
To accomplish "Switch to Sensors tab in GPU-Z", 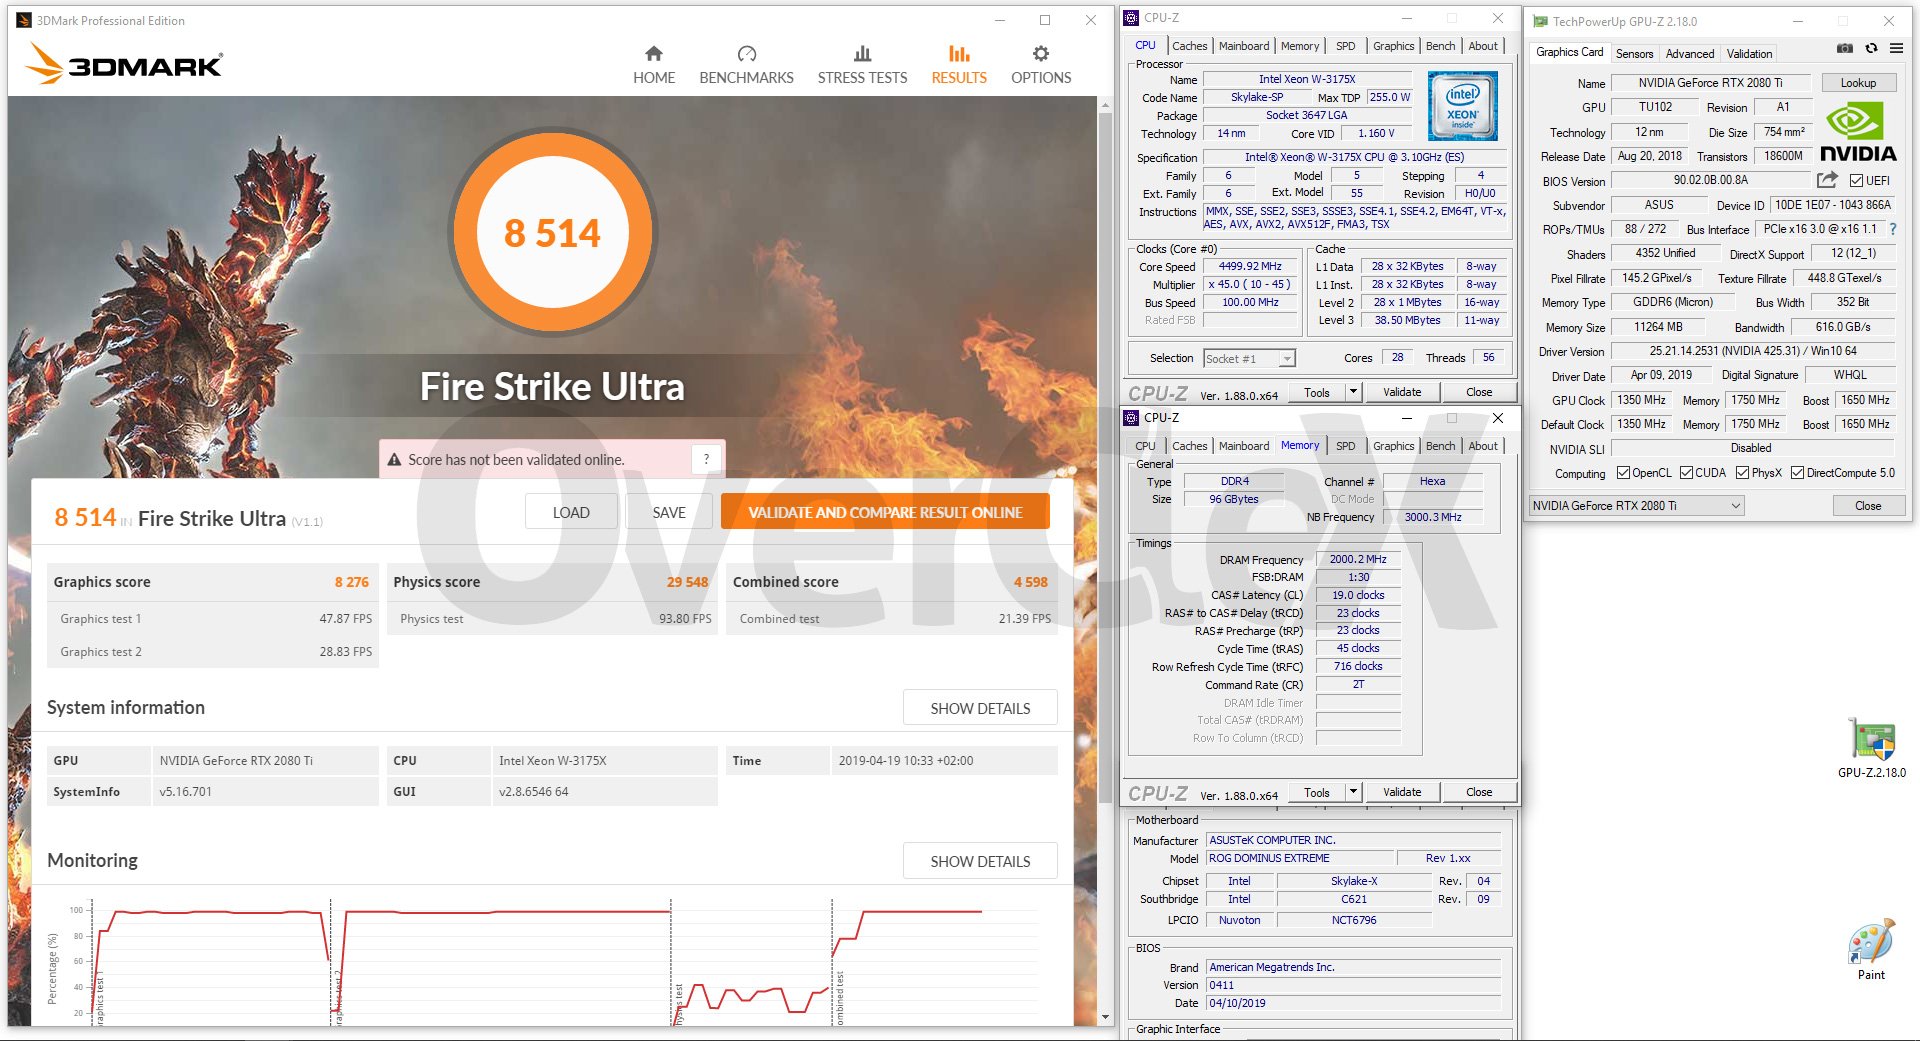I will point(1634,54).
